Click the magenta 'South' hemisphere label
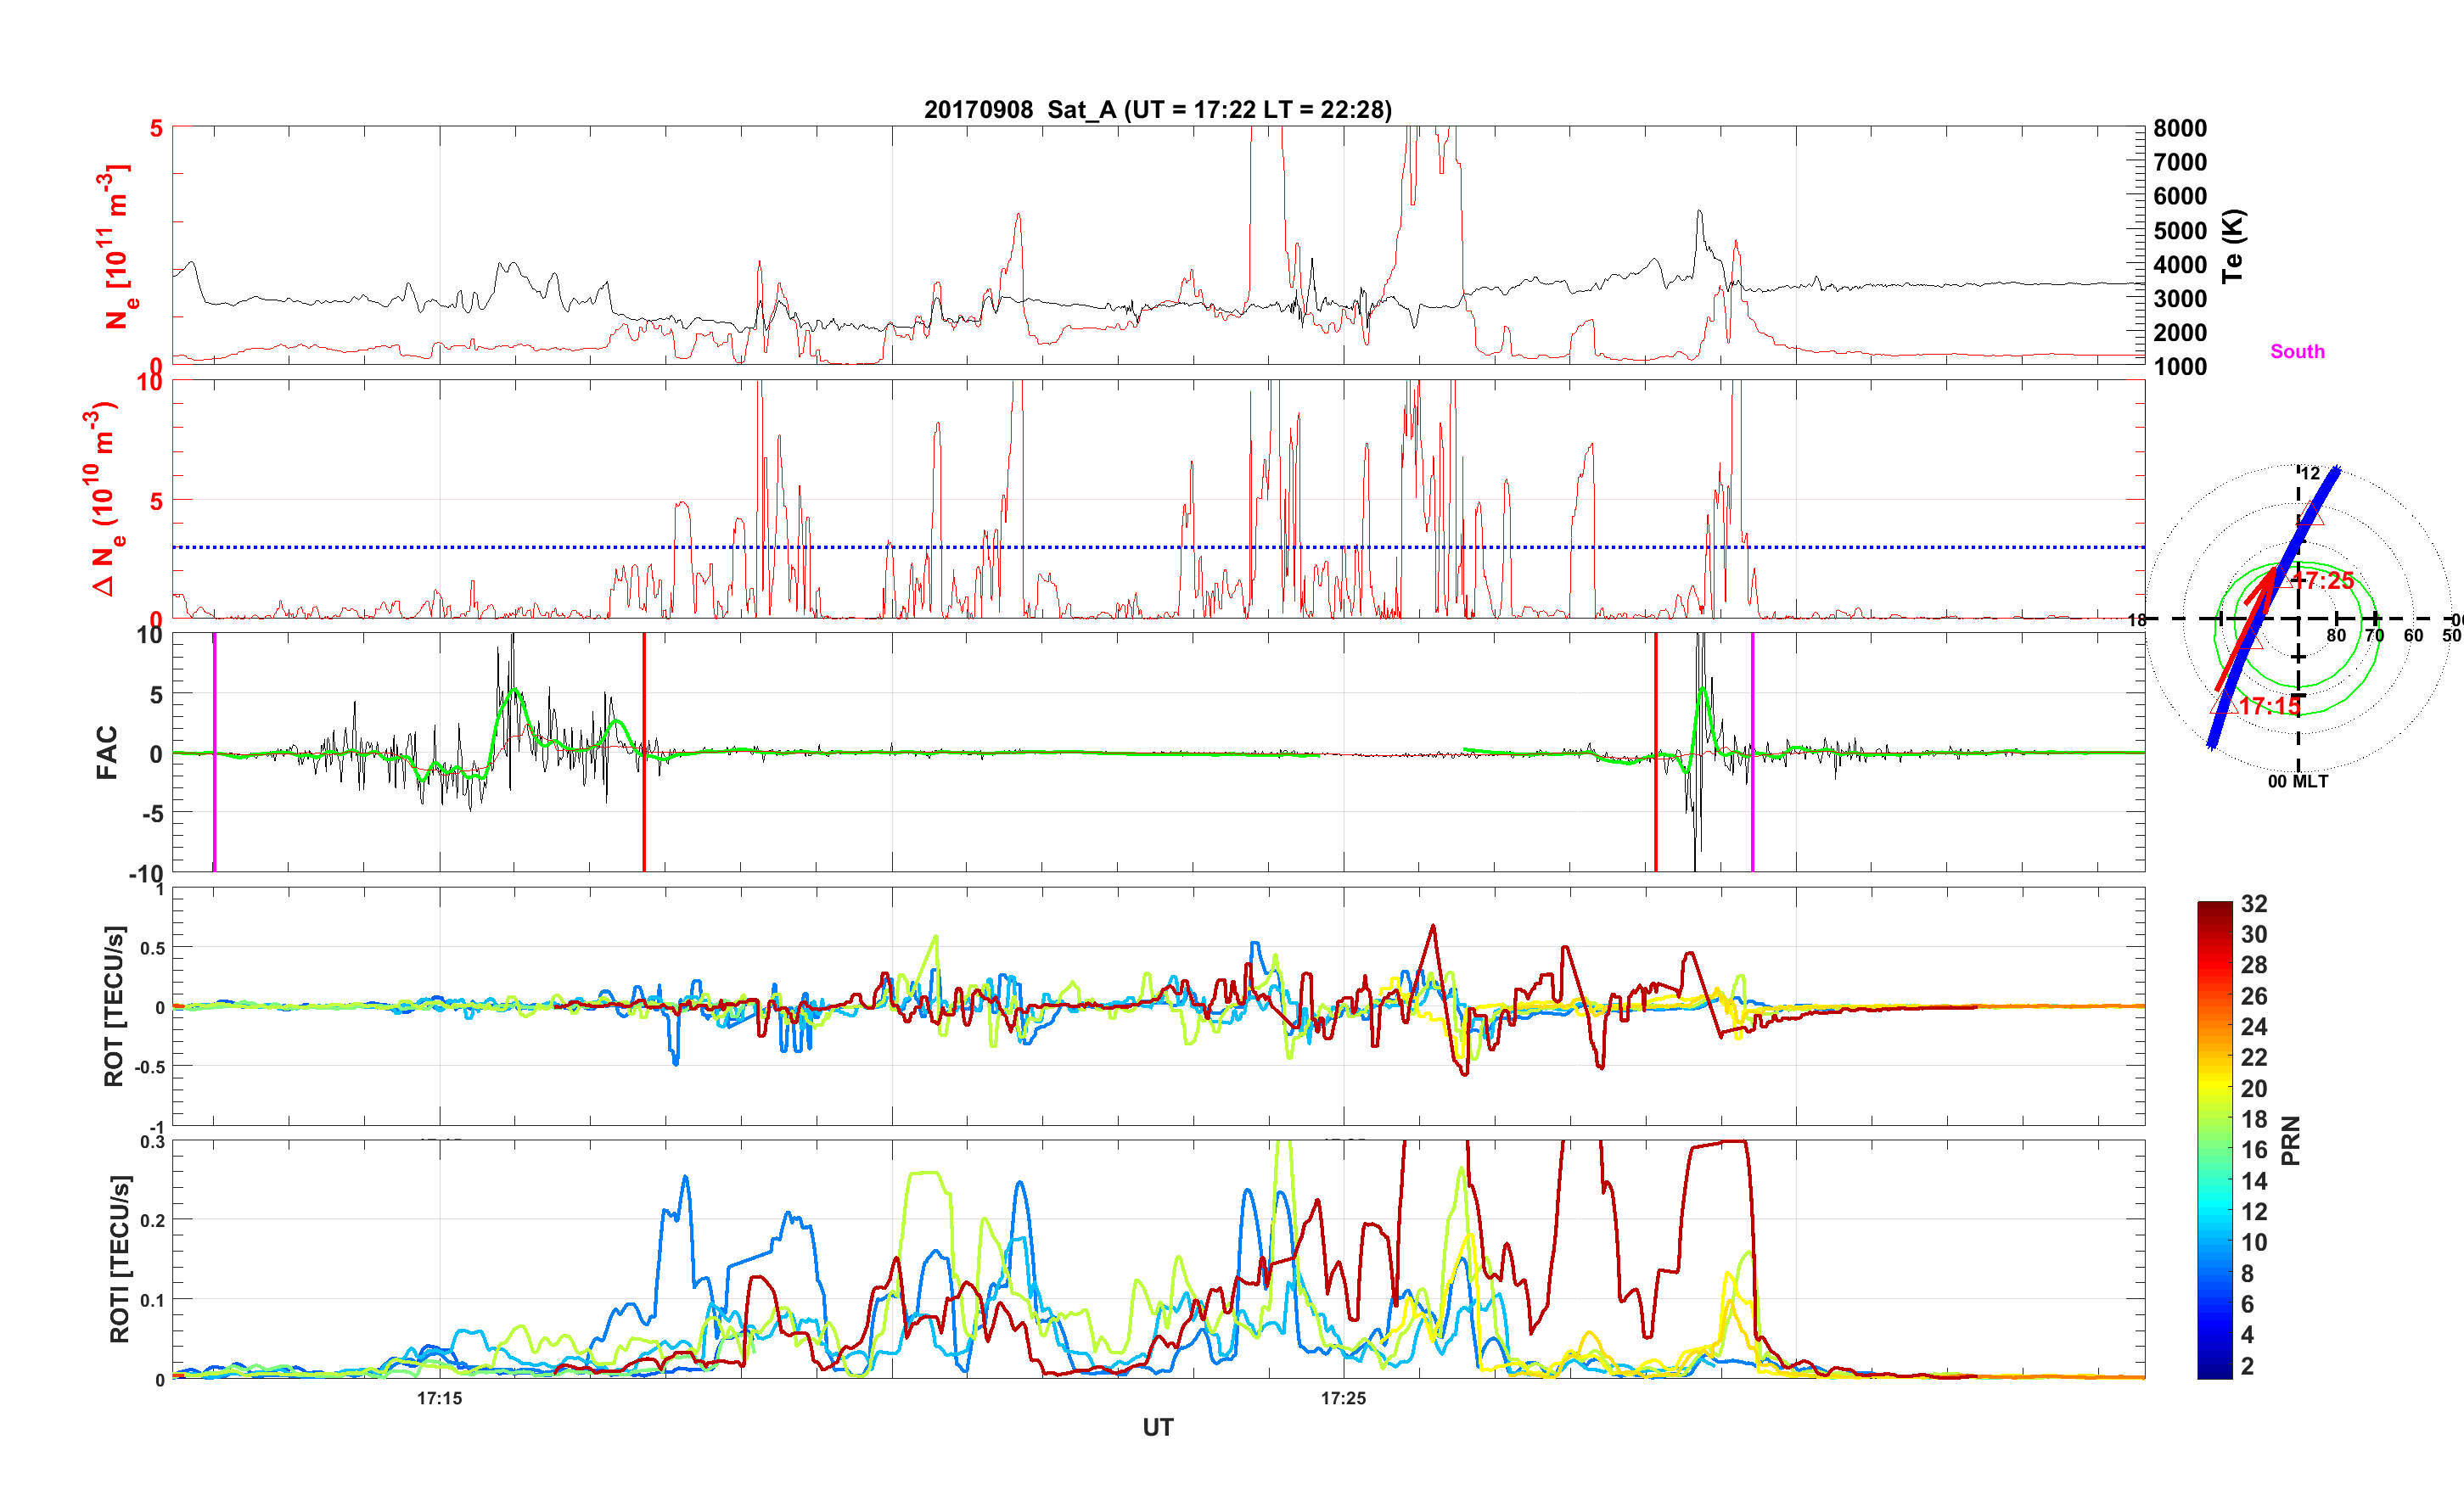The image size is (2464, 1490). tap(2297, 352)
